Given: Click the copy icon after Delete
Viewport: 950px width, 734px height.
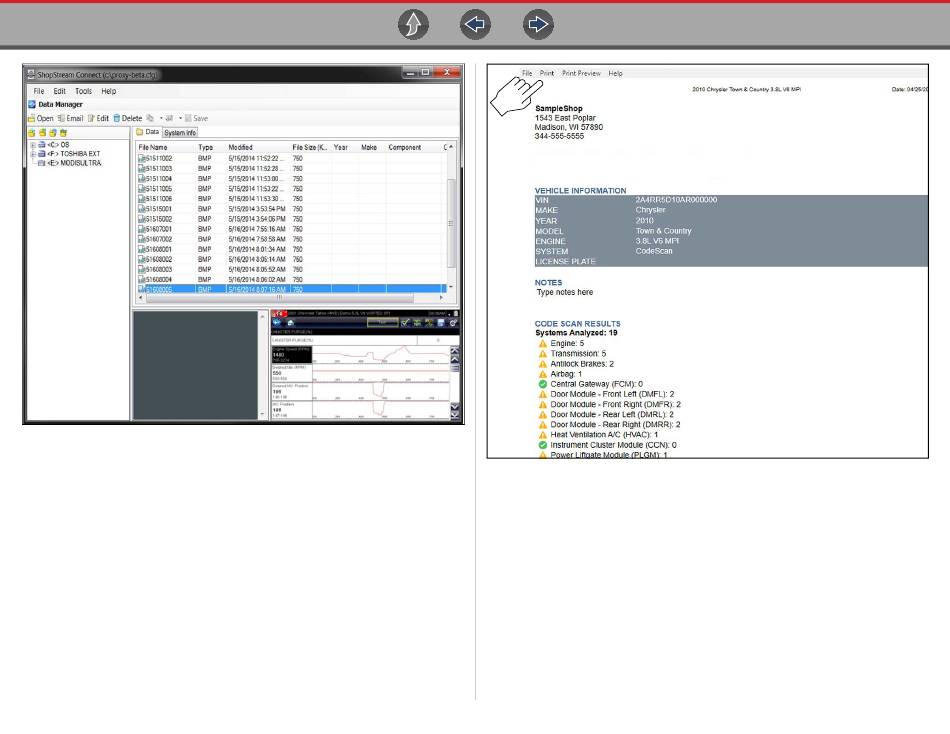Looking at the screenshot, I should tap(150, 118).
